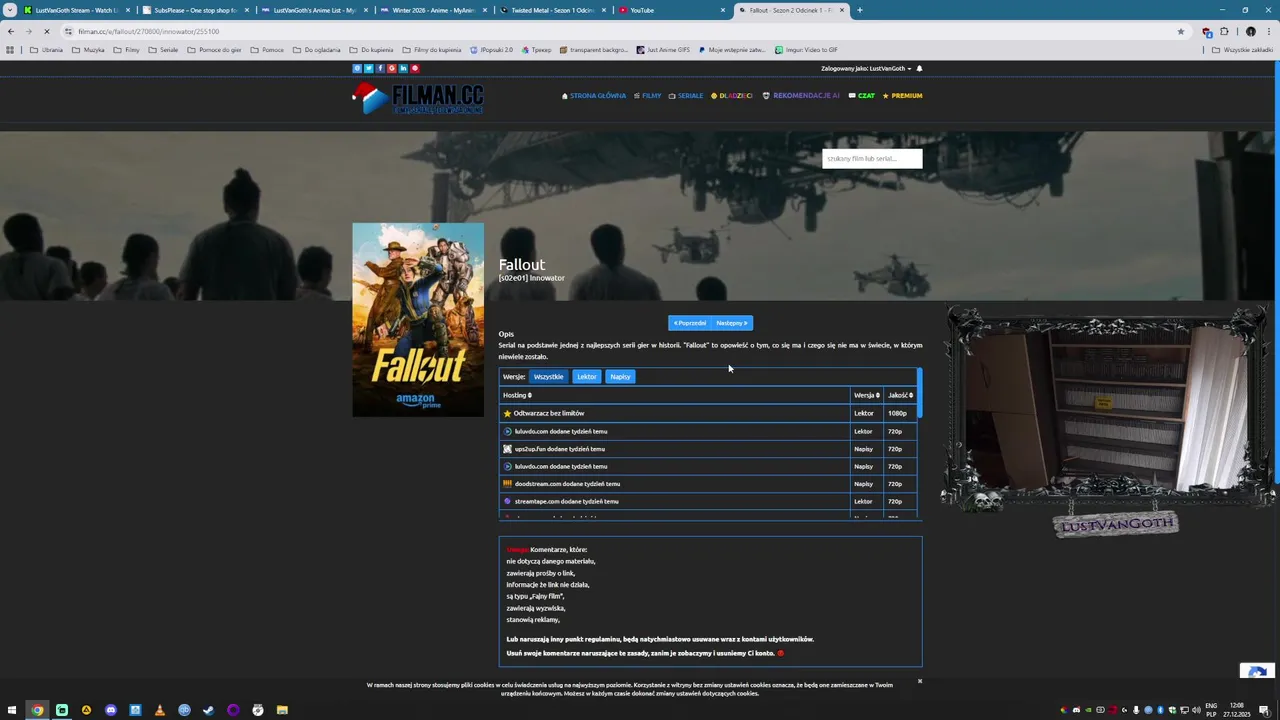This screenshot has height=720, width=1280.
Task: Open the Windows Start menu
Action: click(12, 710)
